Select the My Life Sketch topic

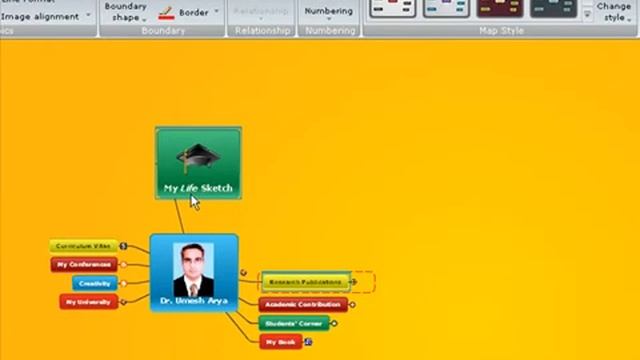pyautogui.click(x=198, y=163)
